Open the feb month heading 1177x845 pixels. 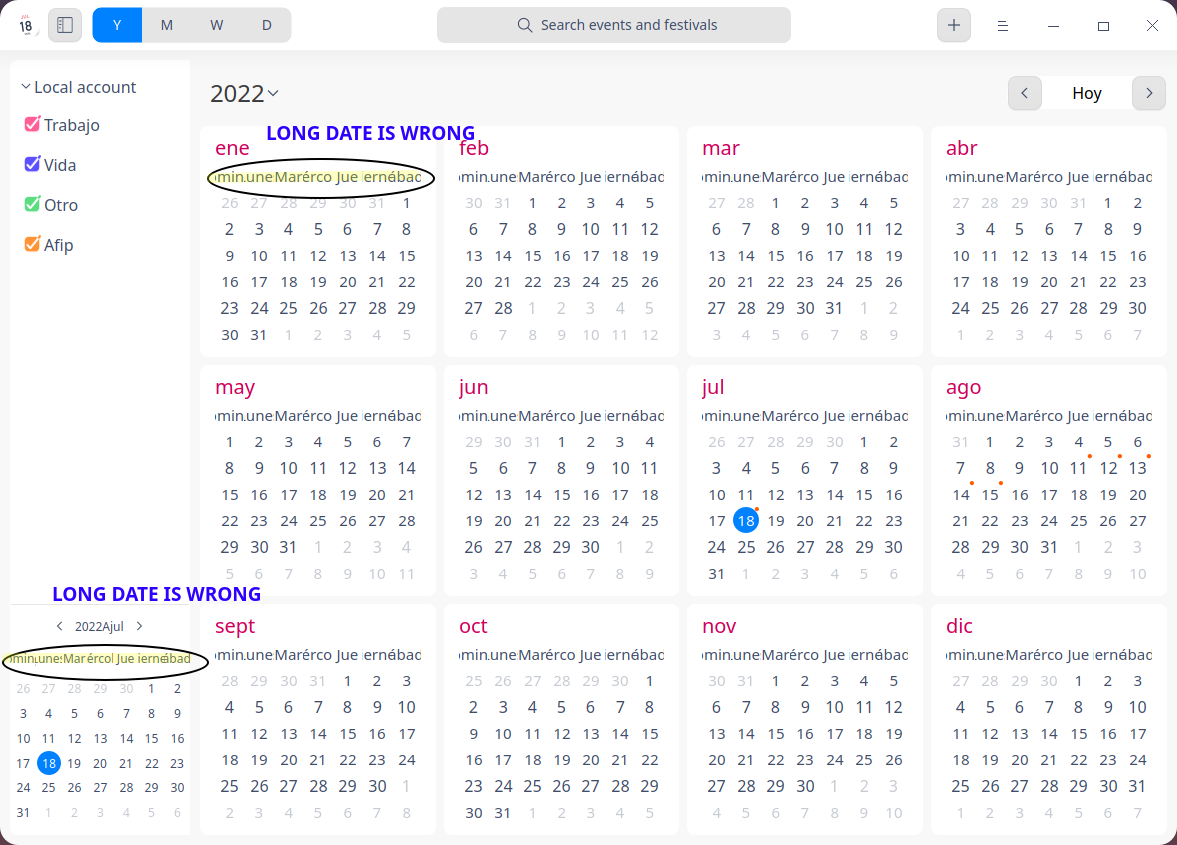click(474, 148)
